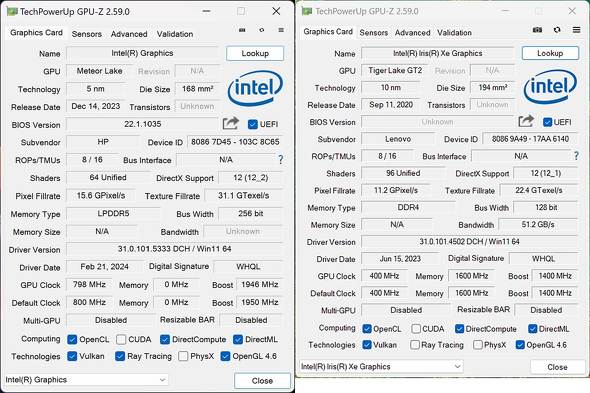Toggle OpenGL 4.6 checkbox in left window

(225, 356)
